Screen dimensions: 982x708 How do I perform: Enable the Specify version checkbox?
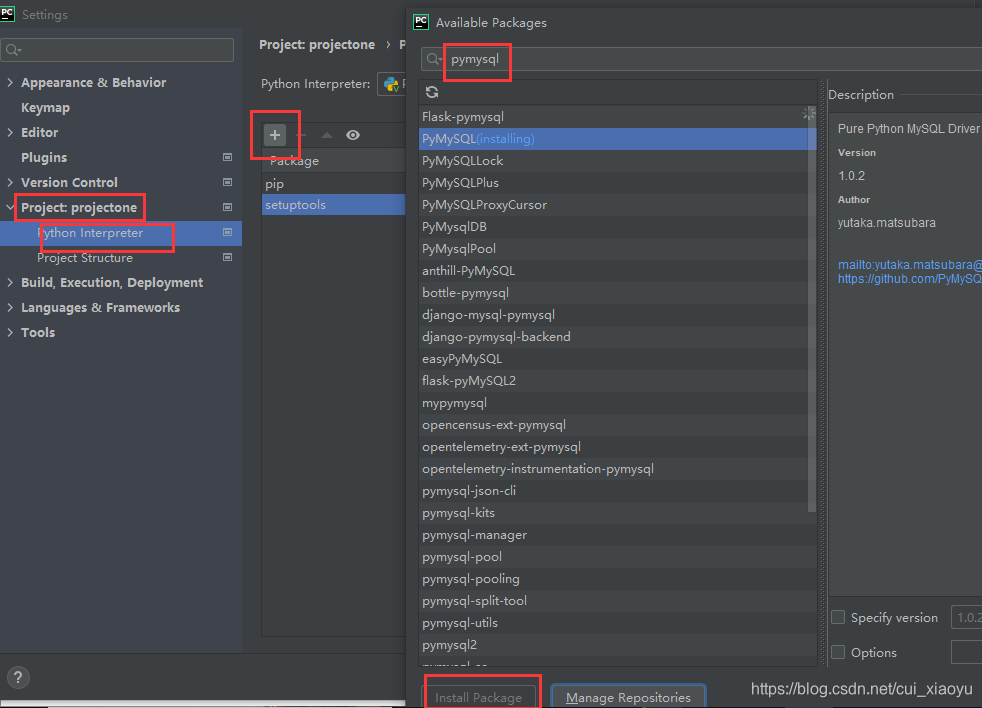coord(838,617)
